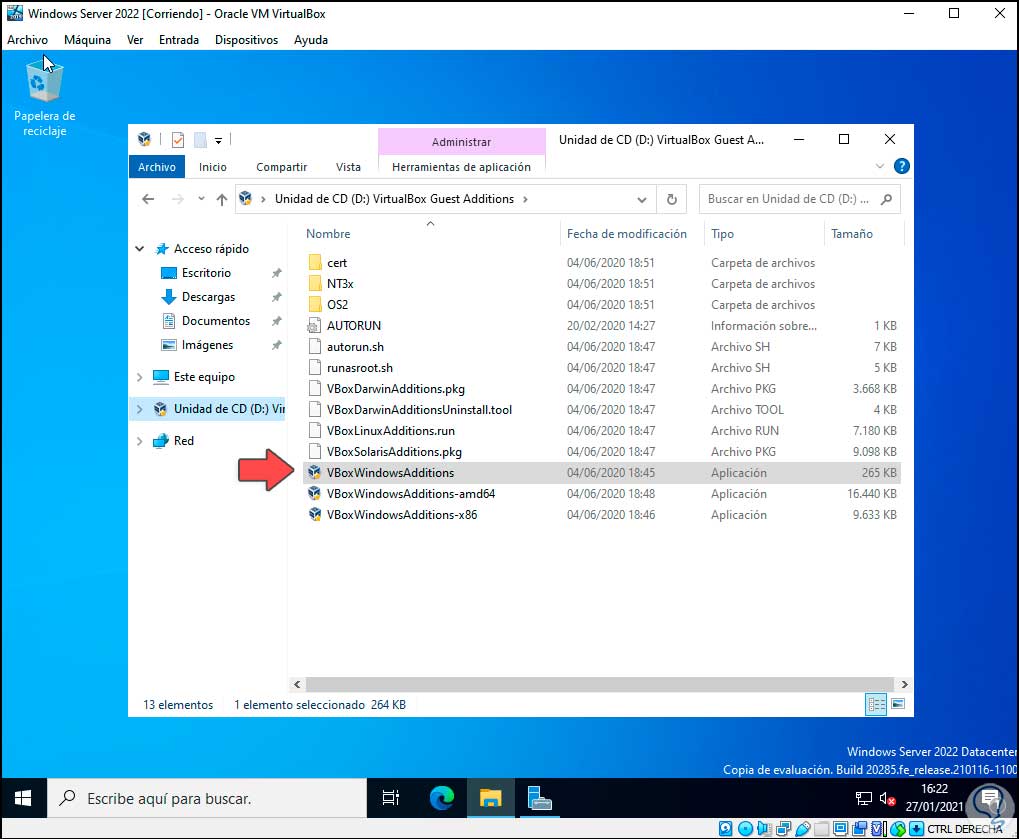Open the recent locations dropdown
The image size is (1019, 839).
pyautogui.click(x=201, y=199)
